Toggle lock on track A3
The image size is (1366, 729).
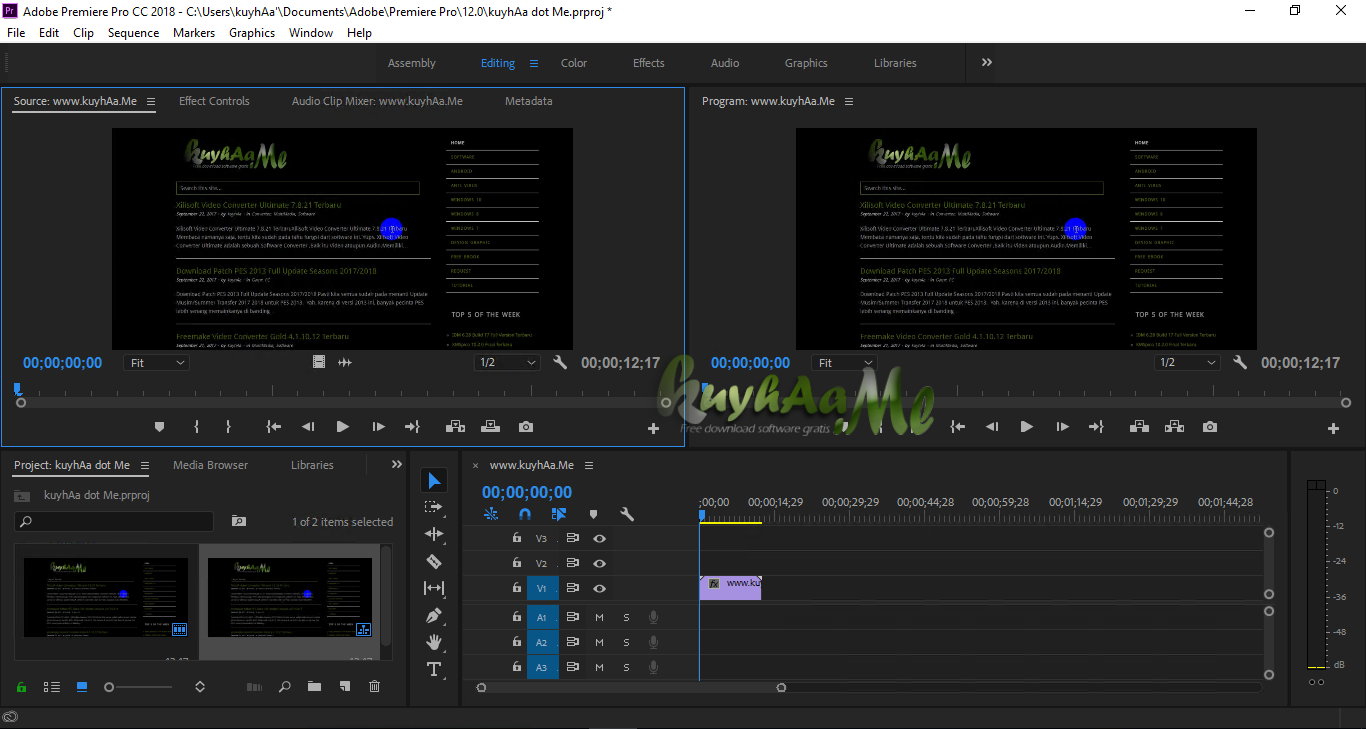(x=517, y=667)
